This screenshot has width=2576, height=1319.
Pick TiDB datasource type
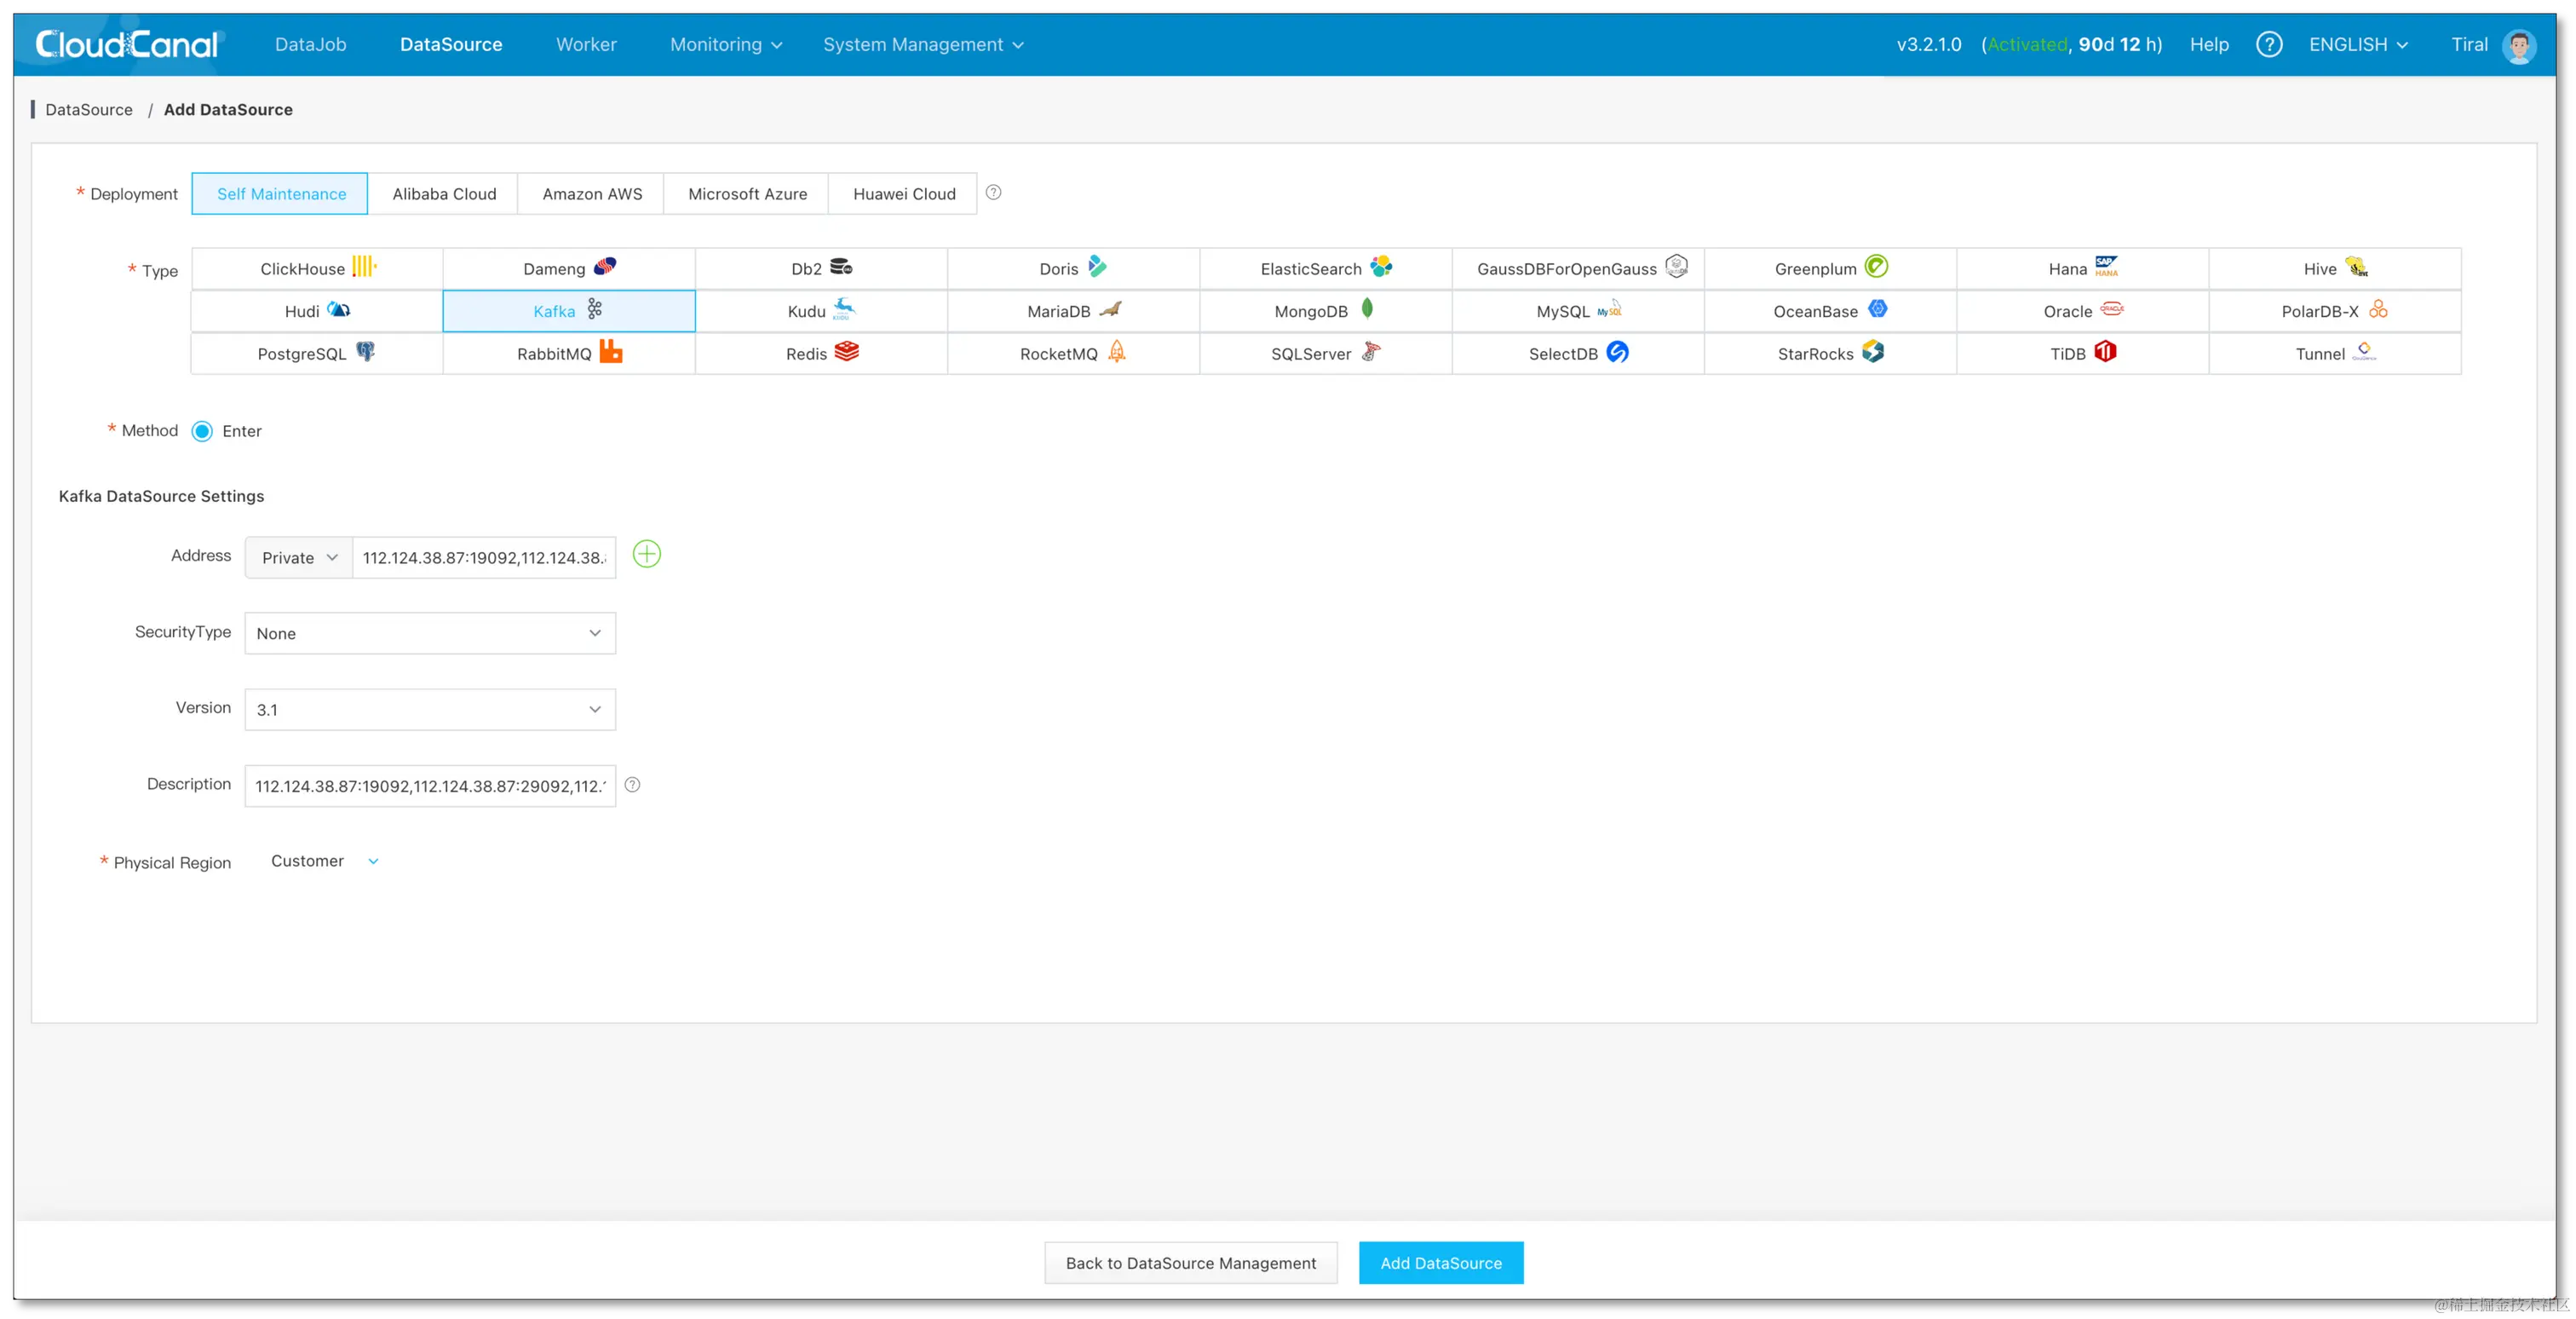pyautogui.click(x=2082, y=353)
